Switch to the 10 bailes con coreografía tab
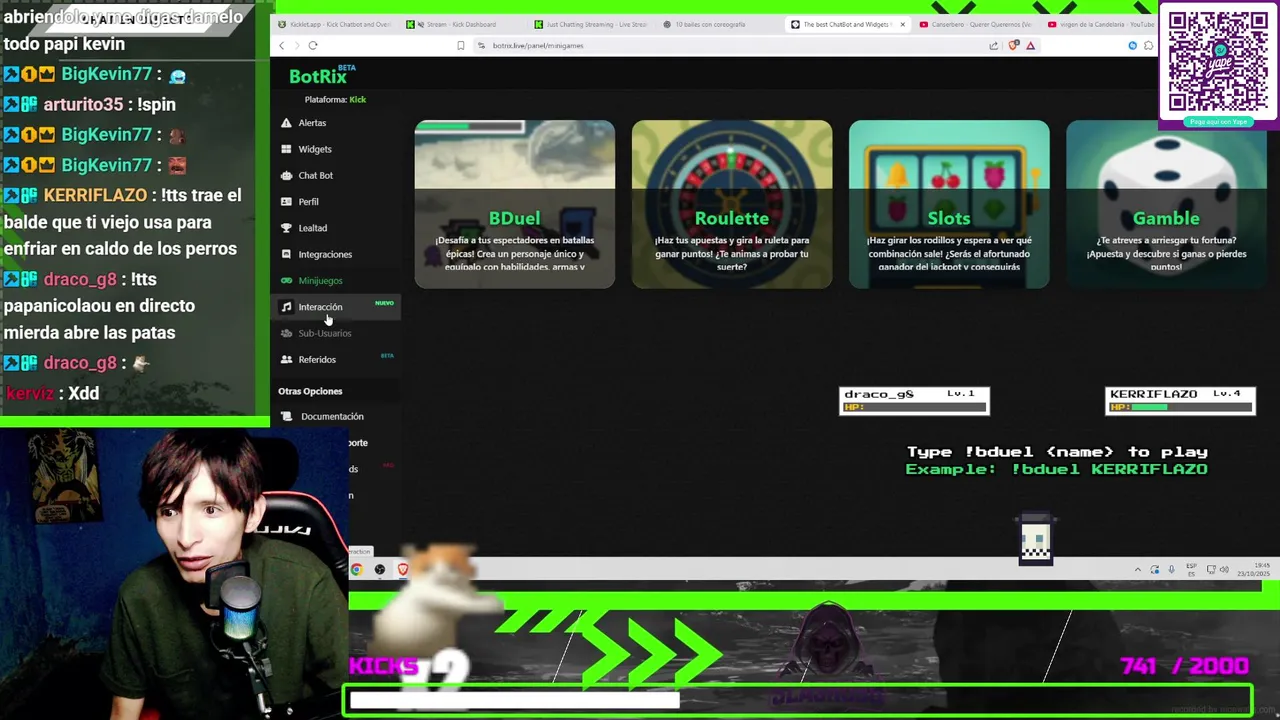1280x720 pixels. tap(719, 24)
